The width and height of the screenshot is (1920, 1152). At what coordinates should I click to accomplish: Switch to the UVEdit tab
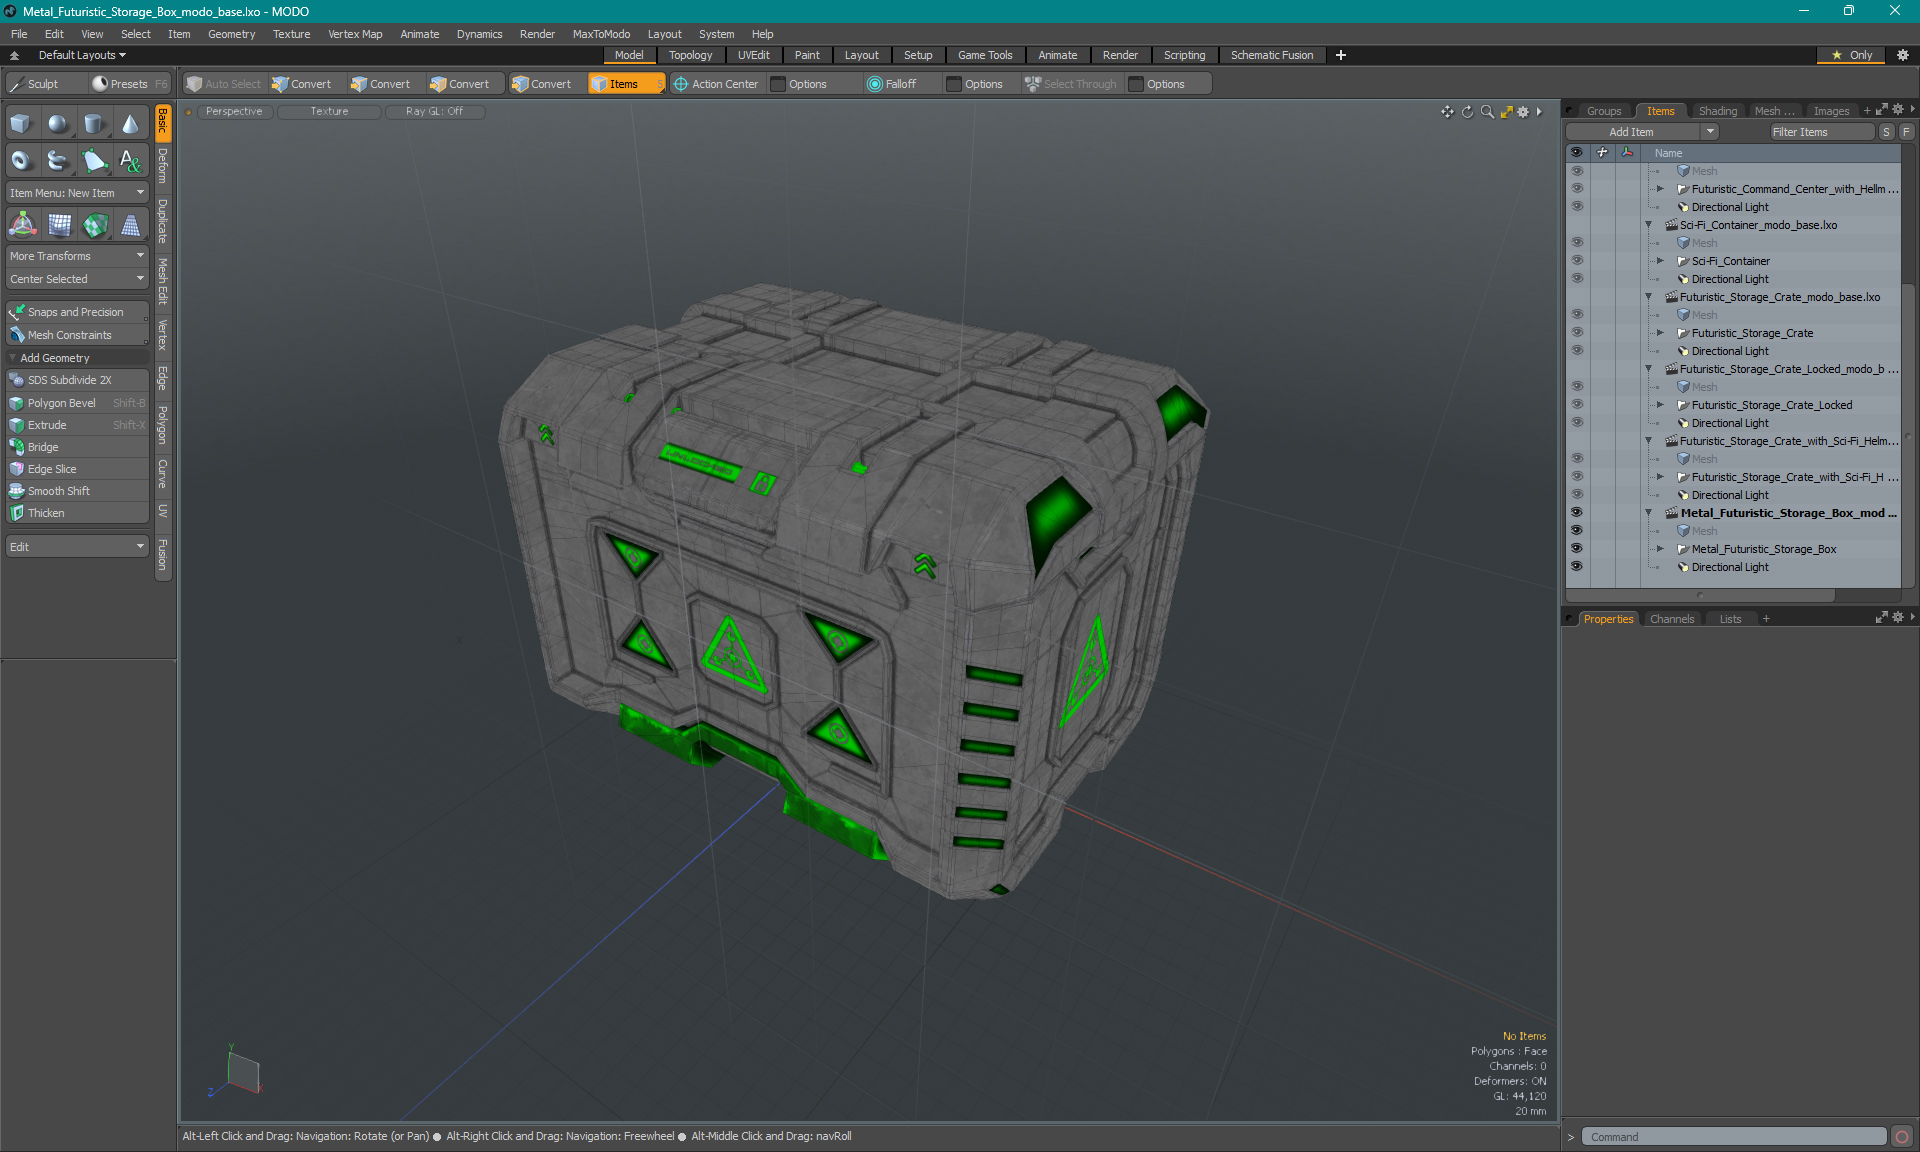coord(753,55)
